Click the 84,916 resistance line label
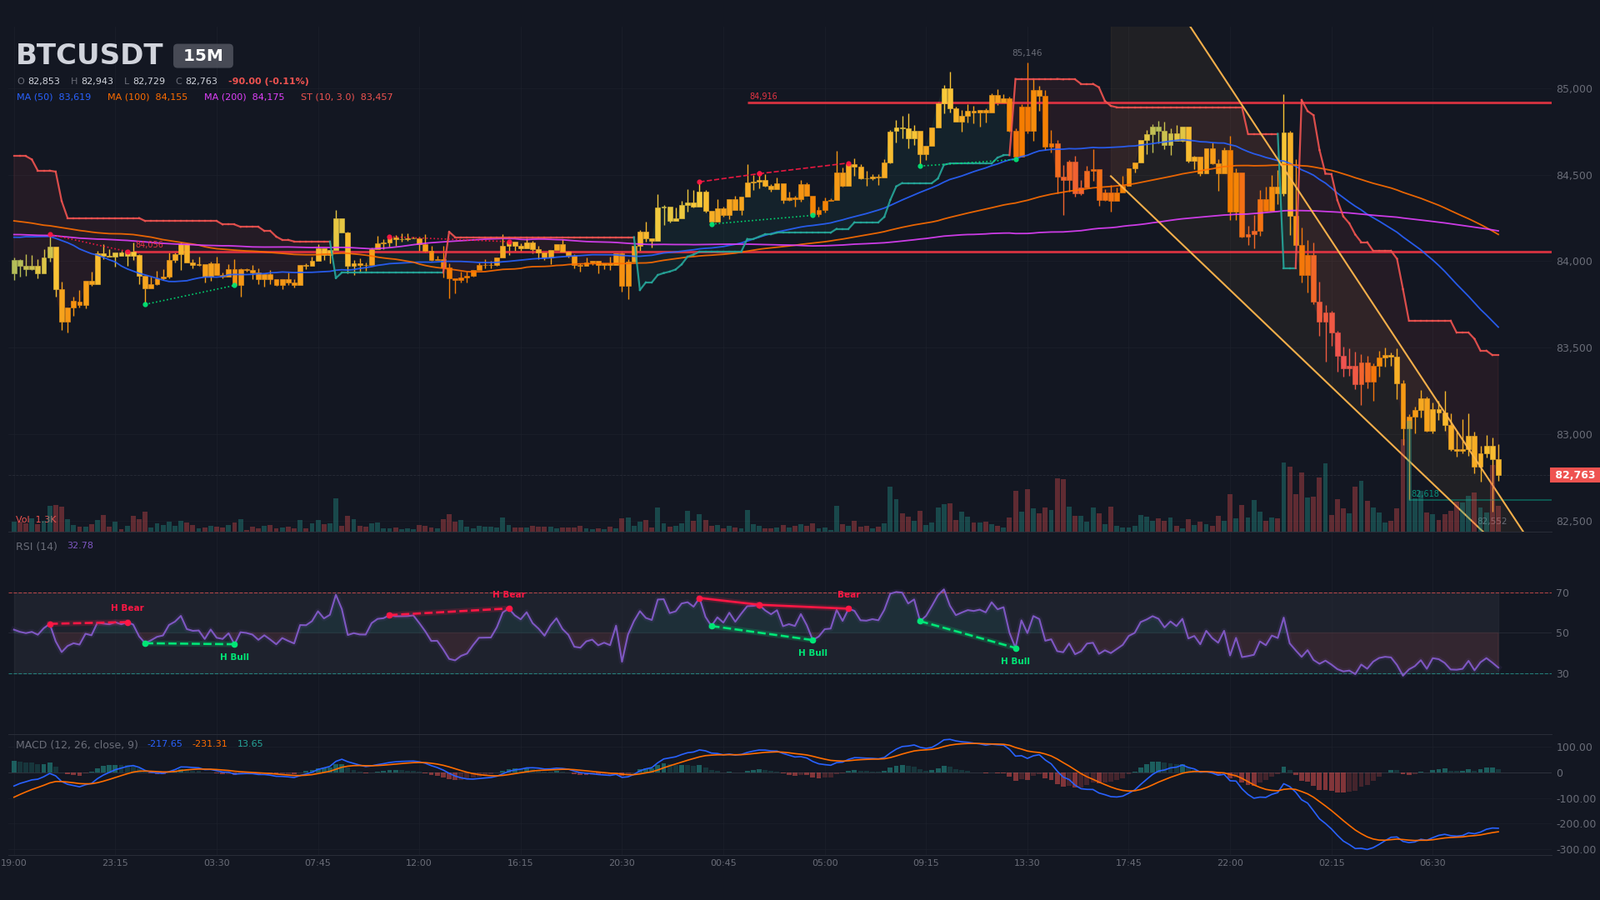 763,96
